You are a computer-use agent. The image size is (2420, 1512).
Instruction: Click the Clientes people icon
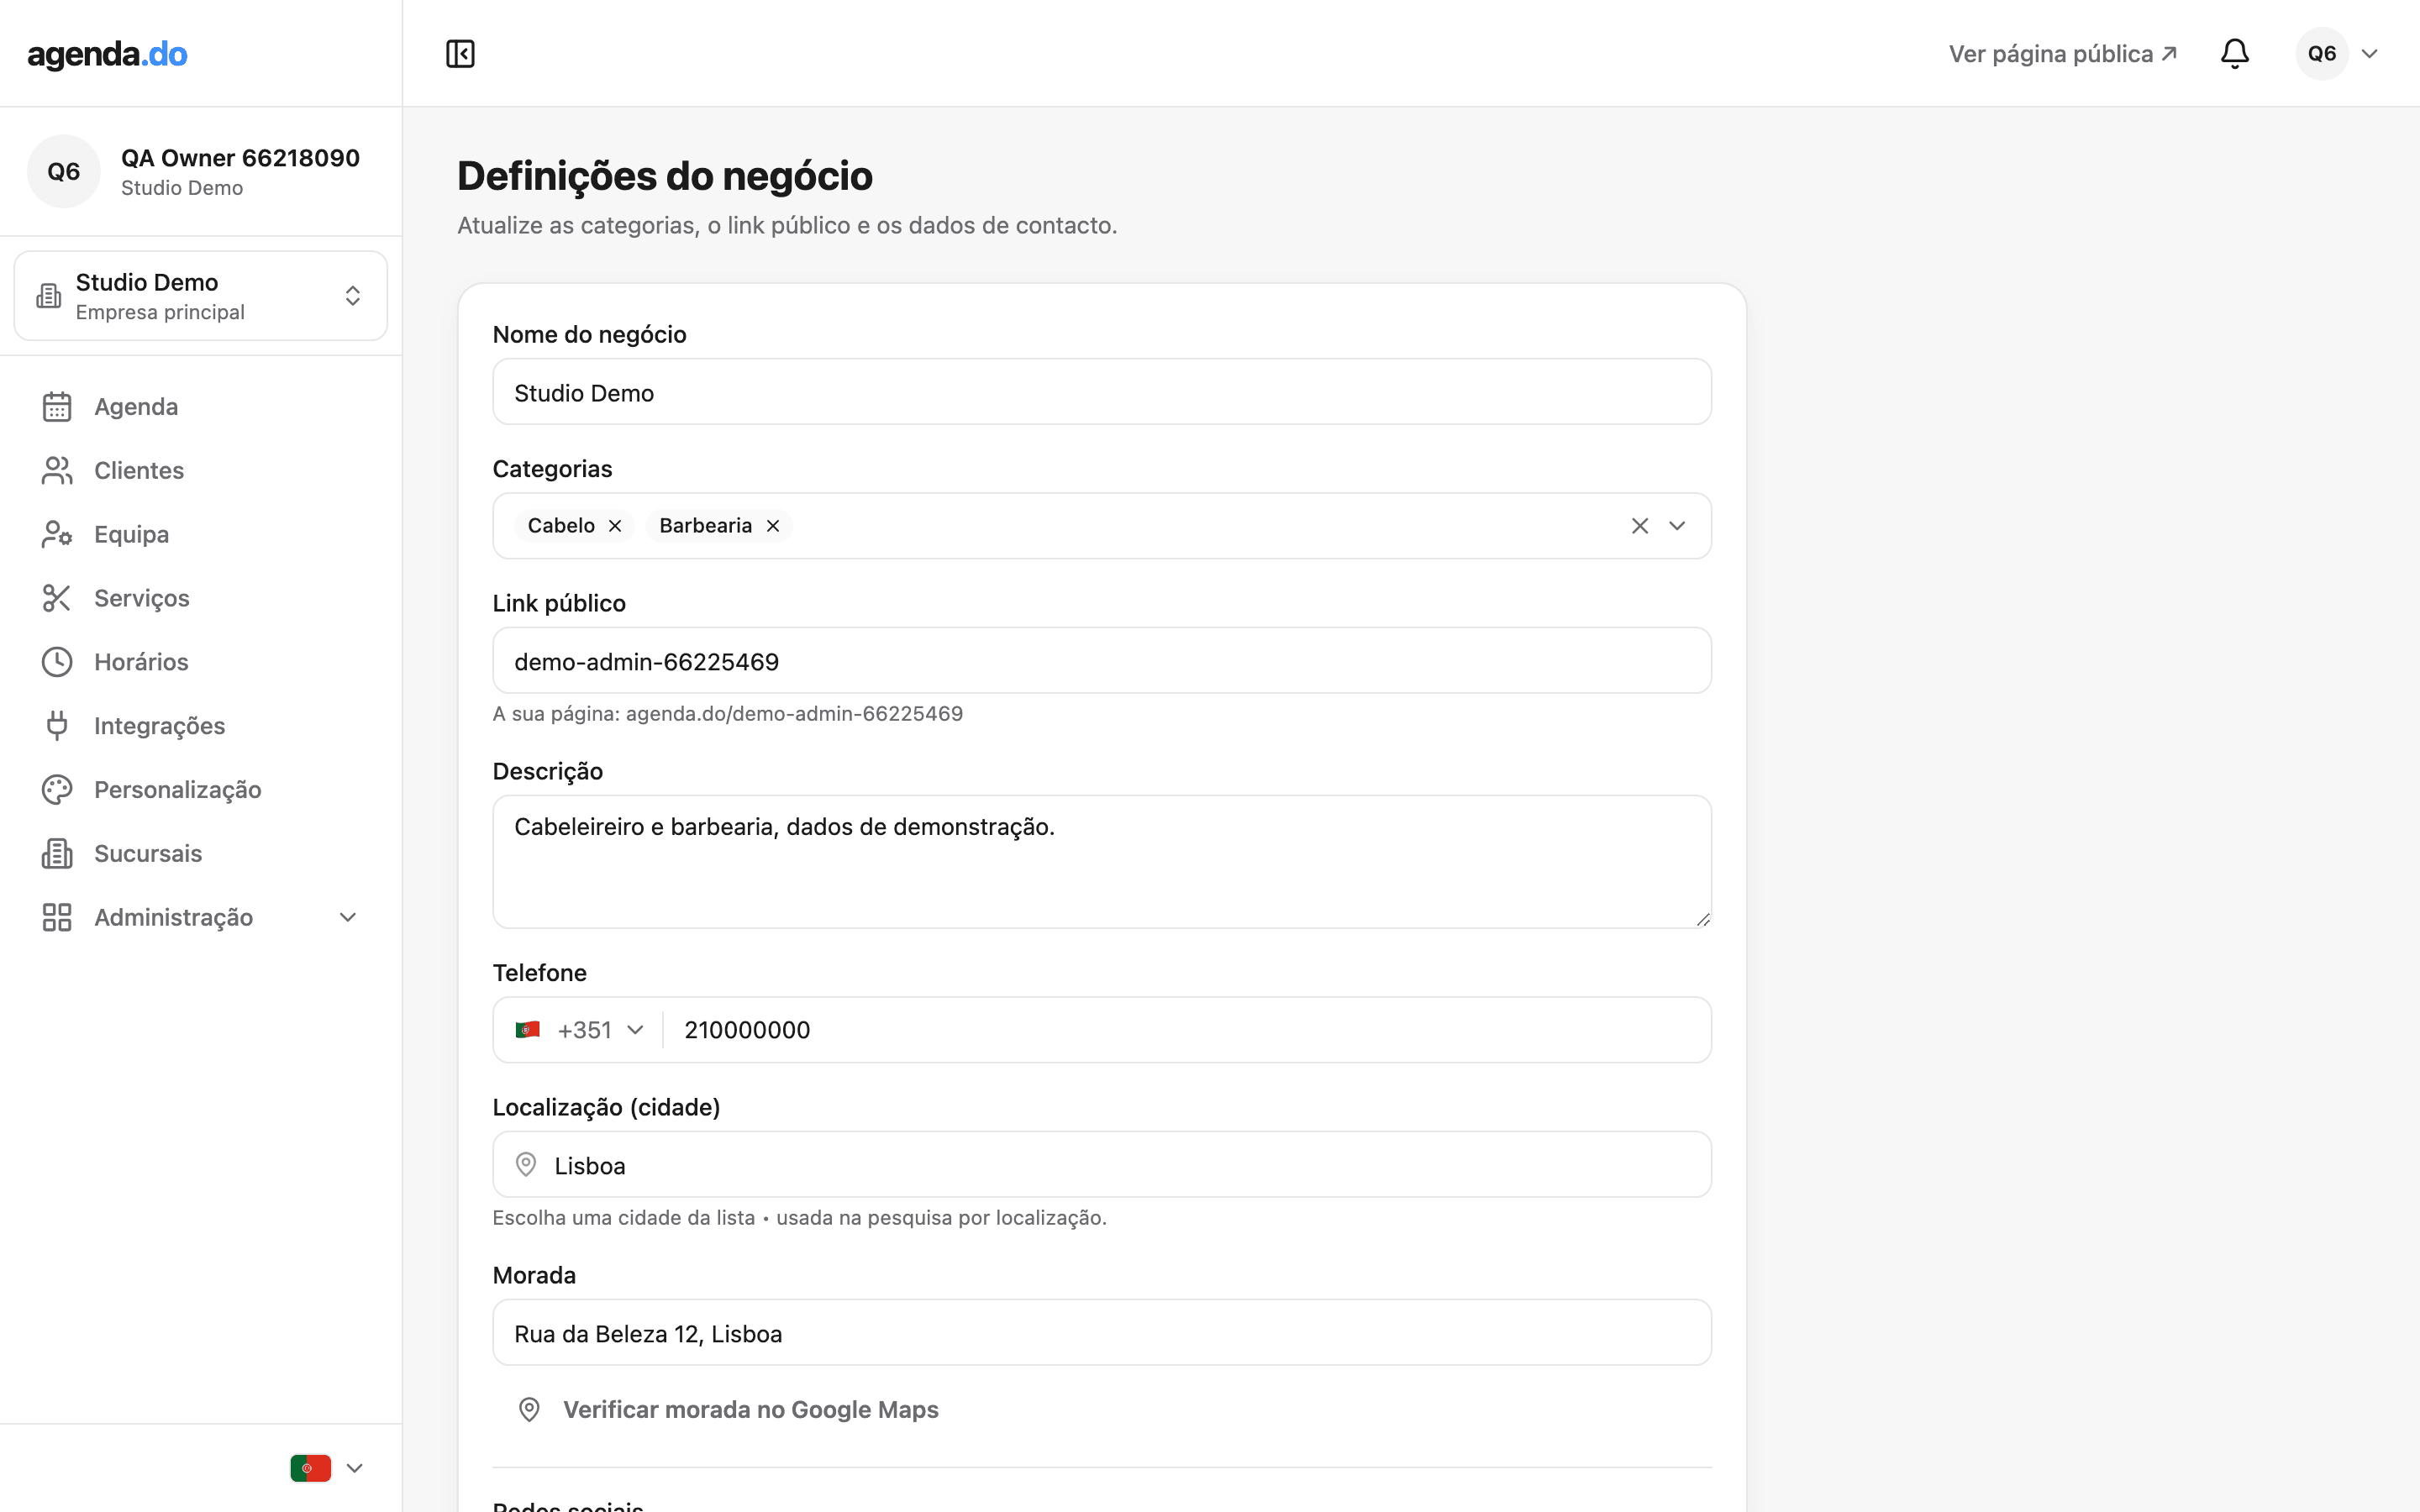tap(57, 471)
